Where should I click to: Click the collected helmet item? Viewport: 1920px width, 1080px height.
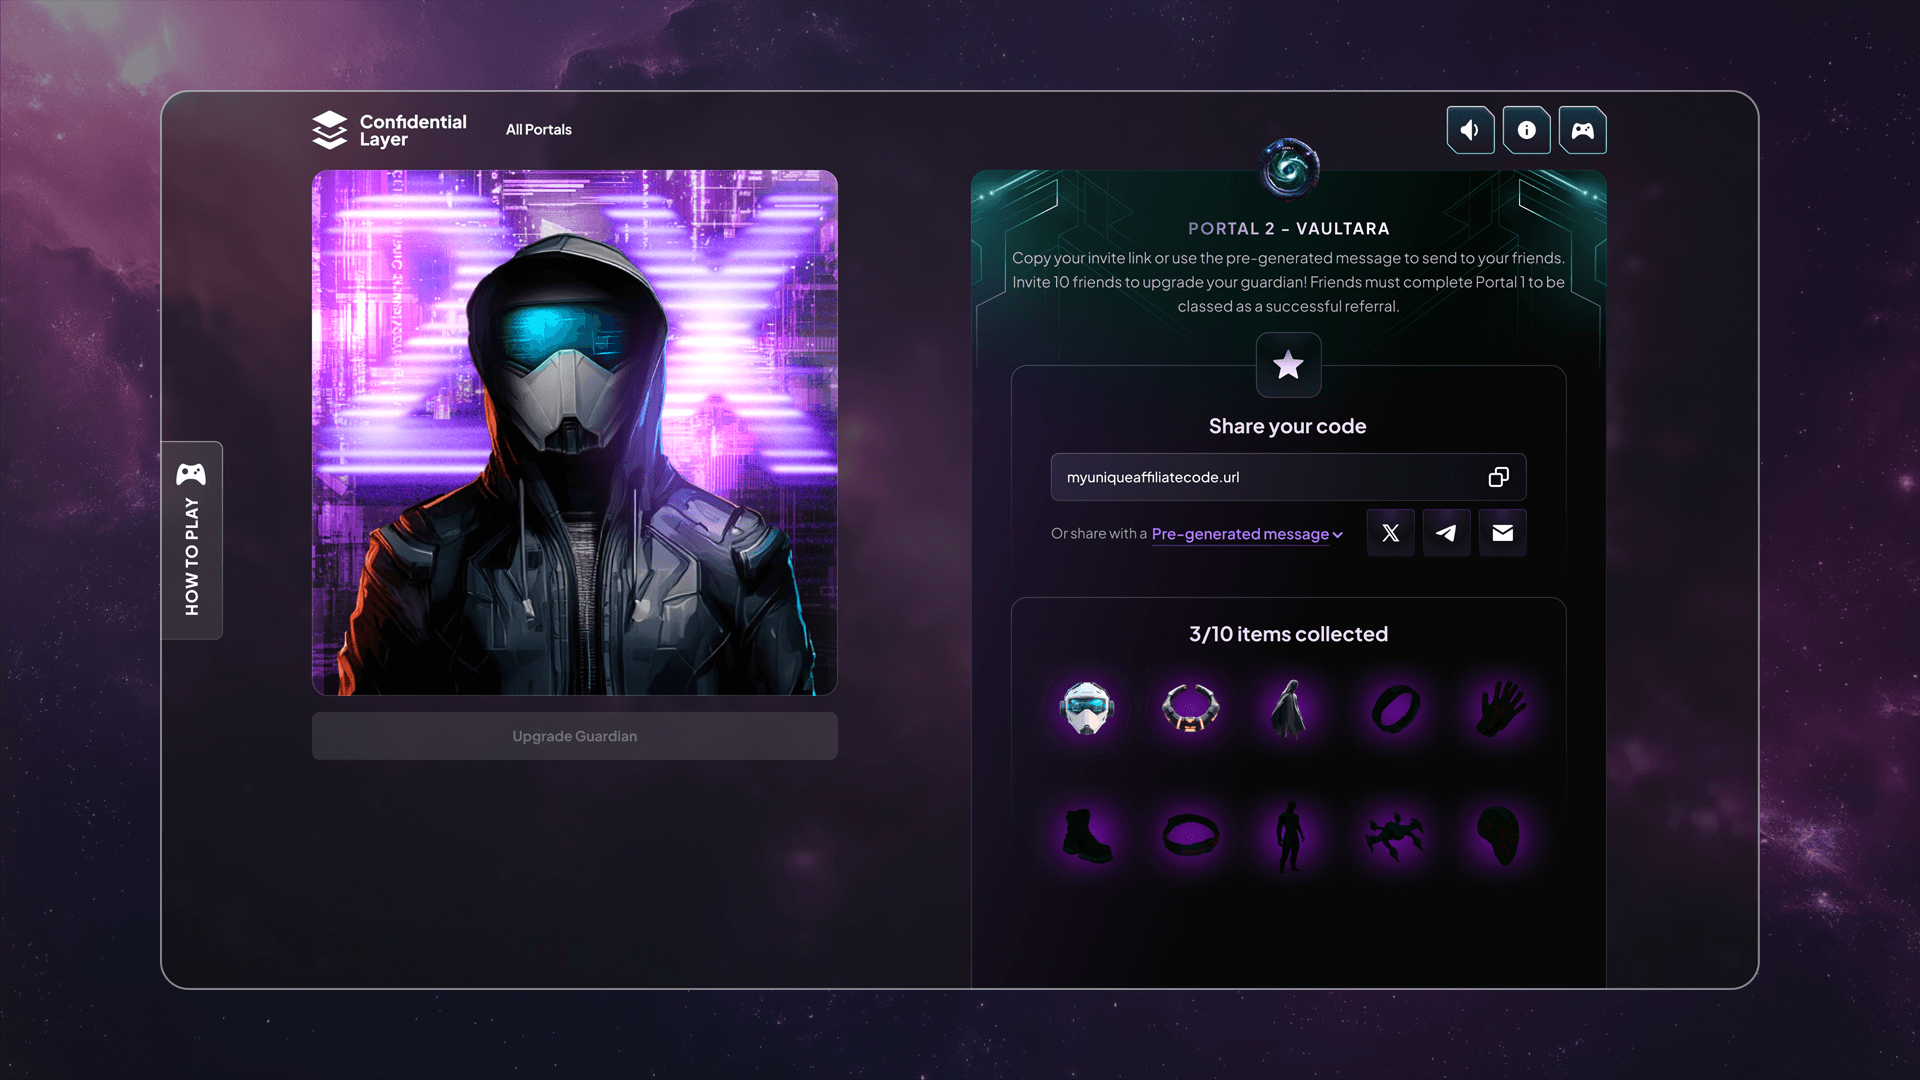click(x=1086, y=708)
